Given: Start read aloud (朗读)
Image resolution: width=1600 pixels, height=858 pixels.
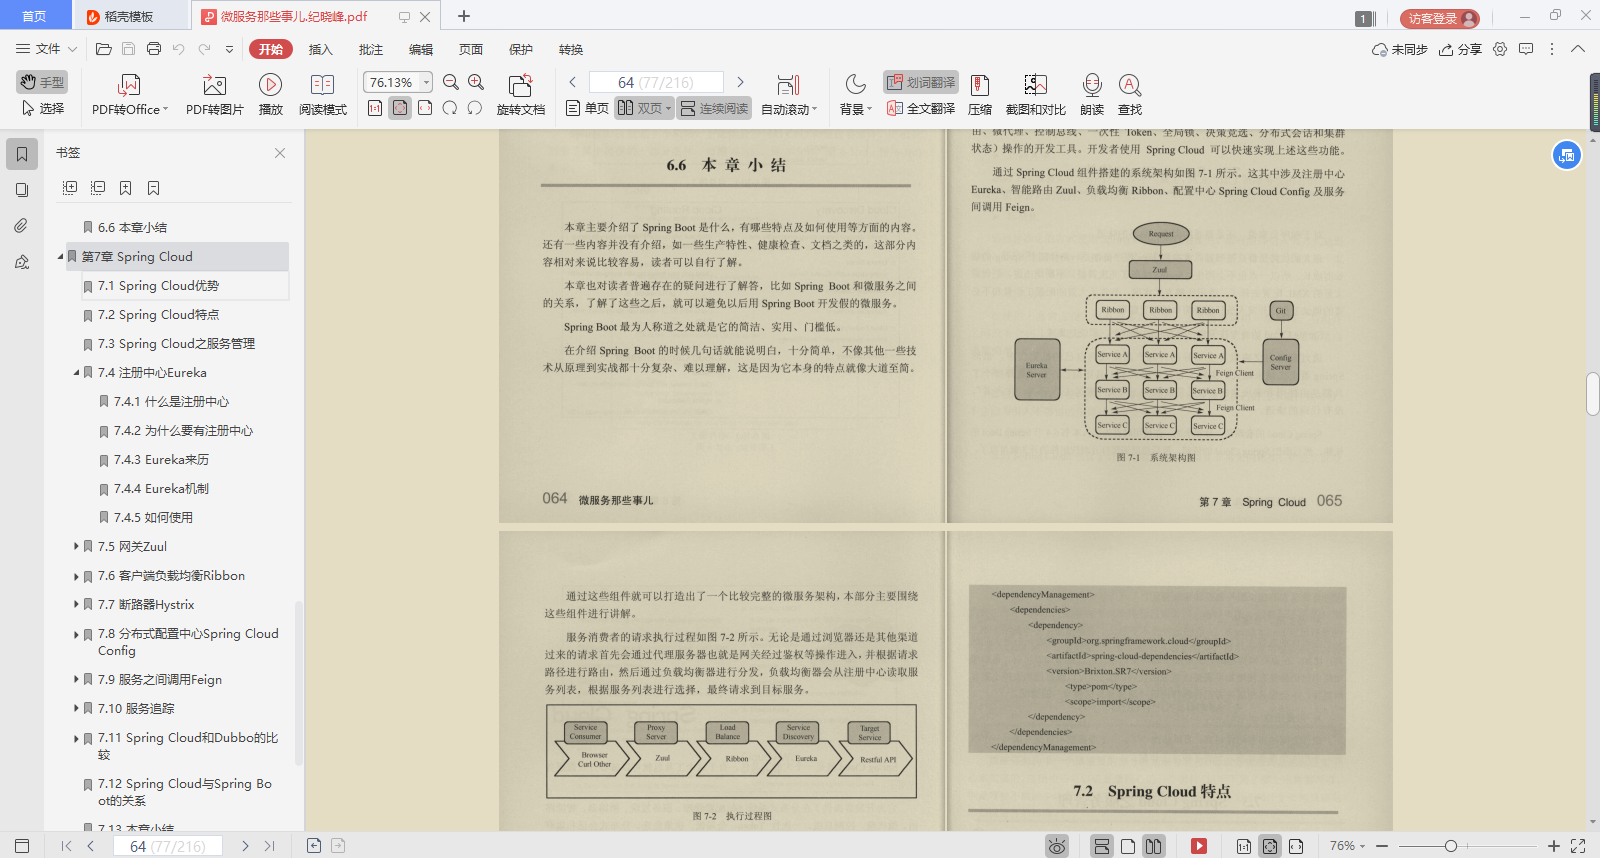Looking at the screenshot, I should [x=1092, y=95].
